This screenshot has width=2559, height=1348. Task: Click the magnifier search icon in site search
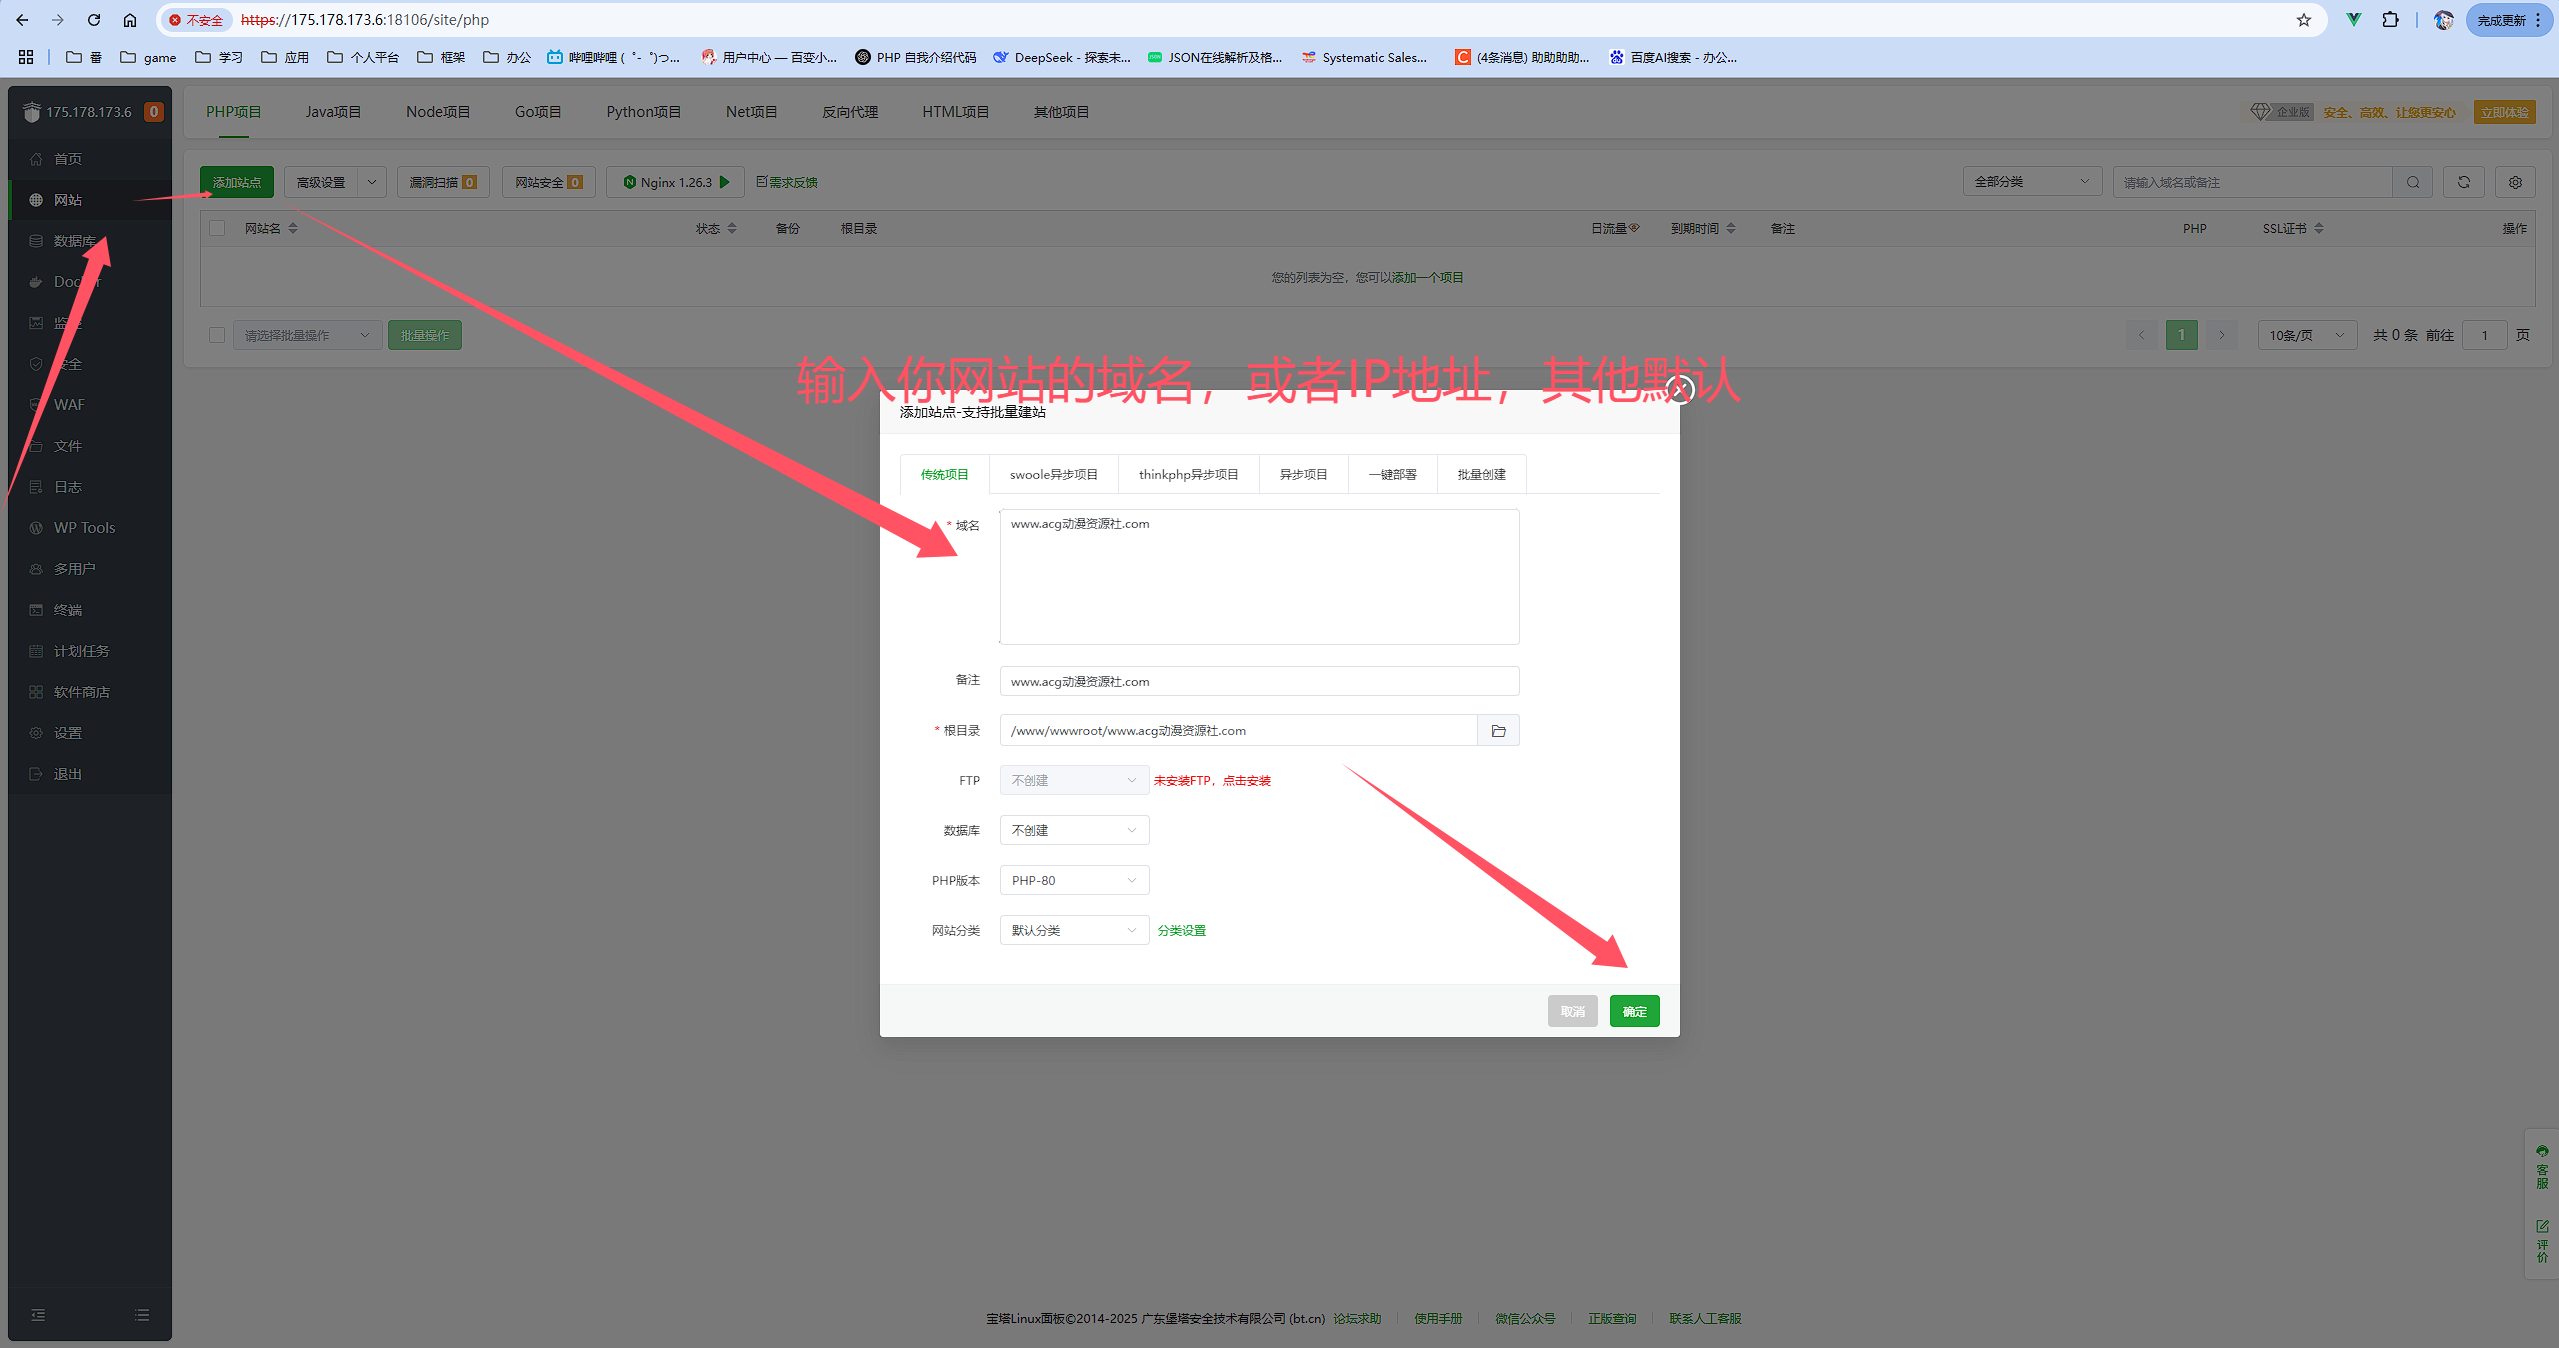2413,182
